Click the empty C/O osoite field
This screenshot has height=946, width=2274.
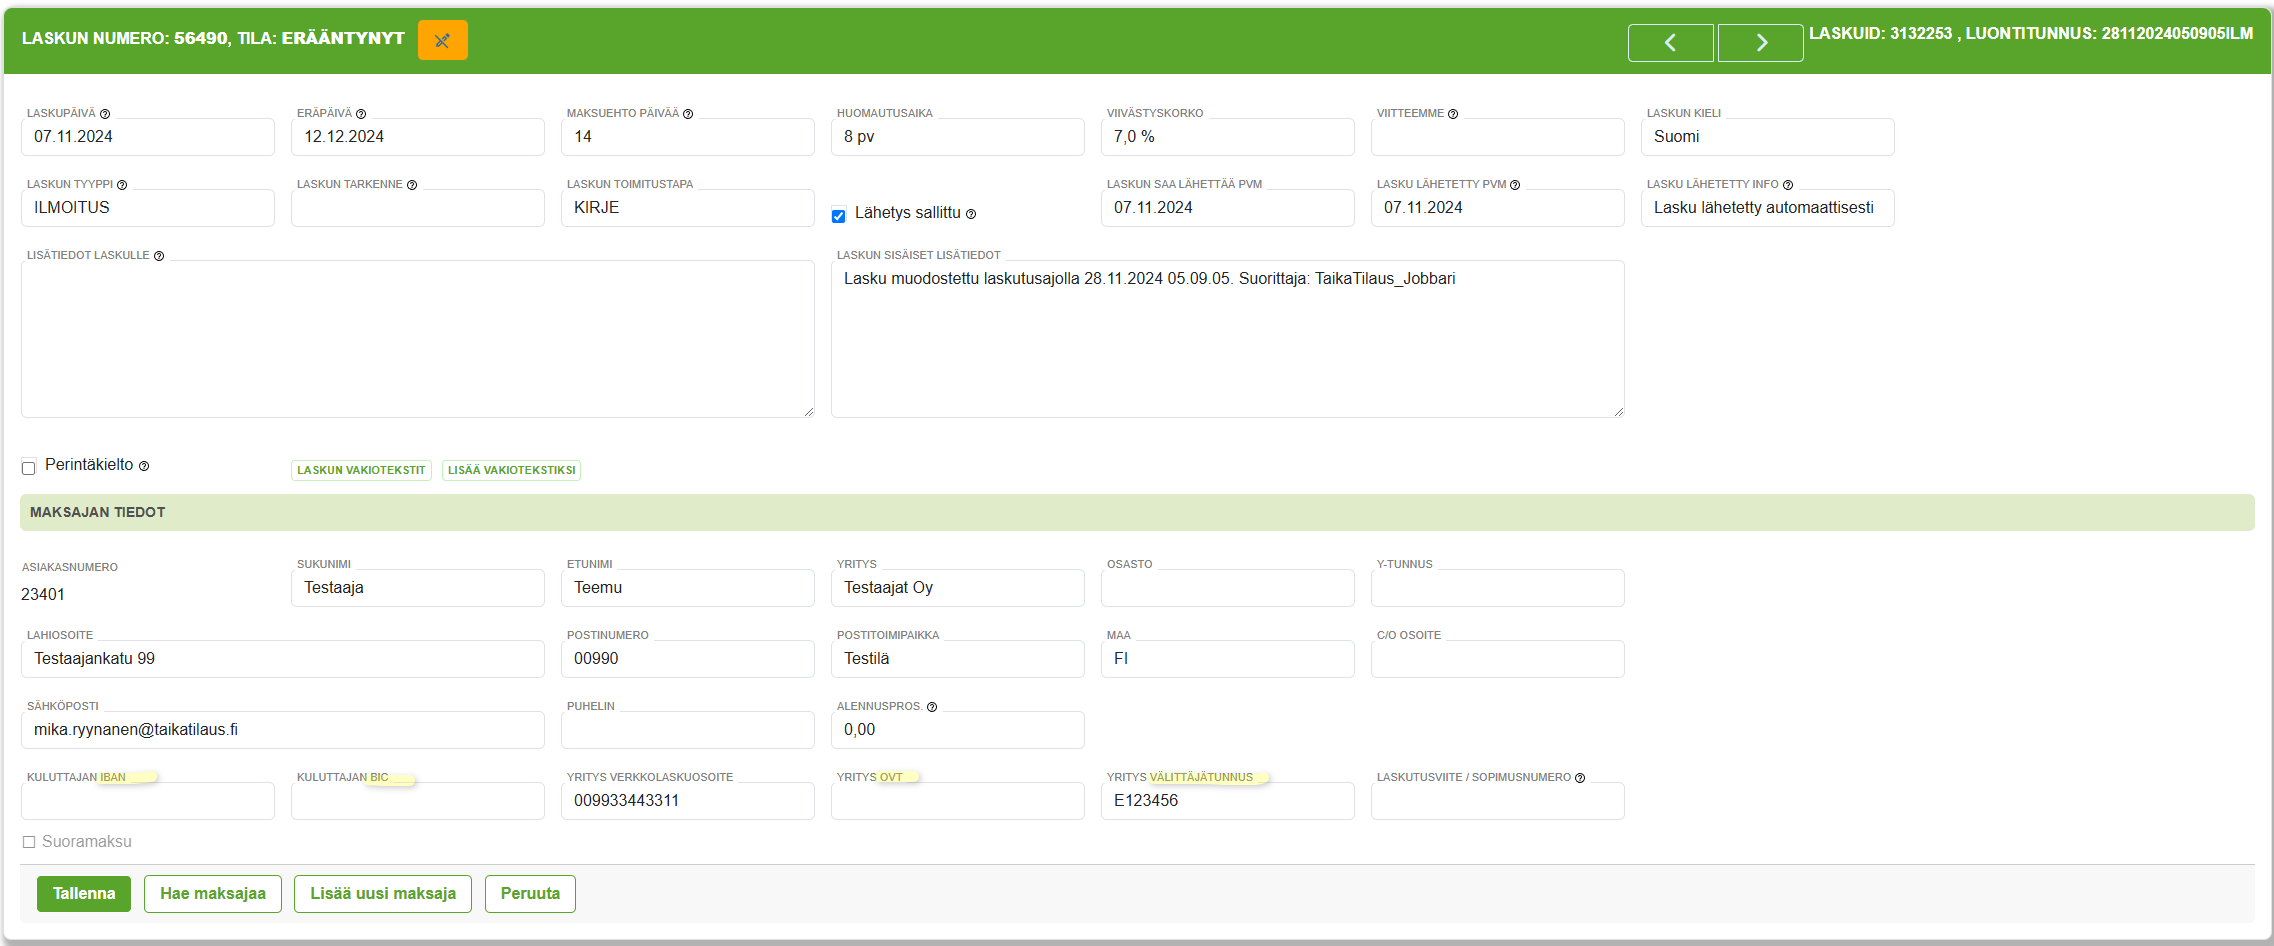[x=1498, y=659]
